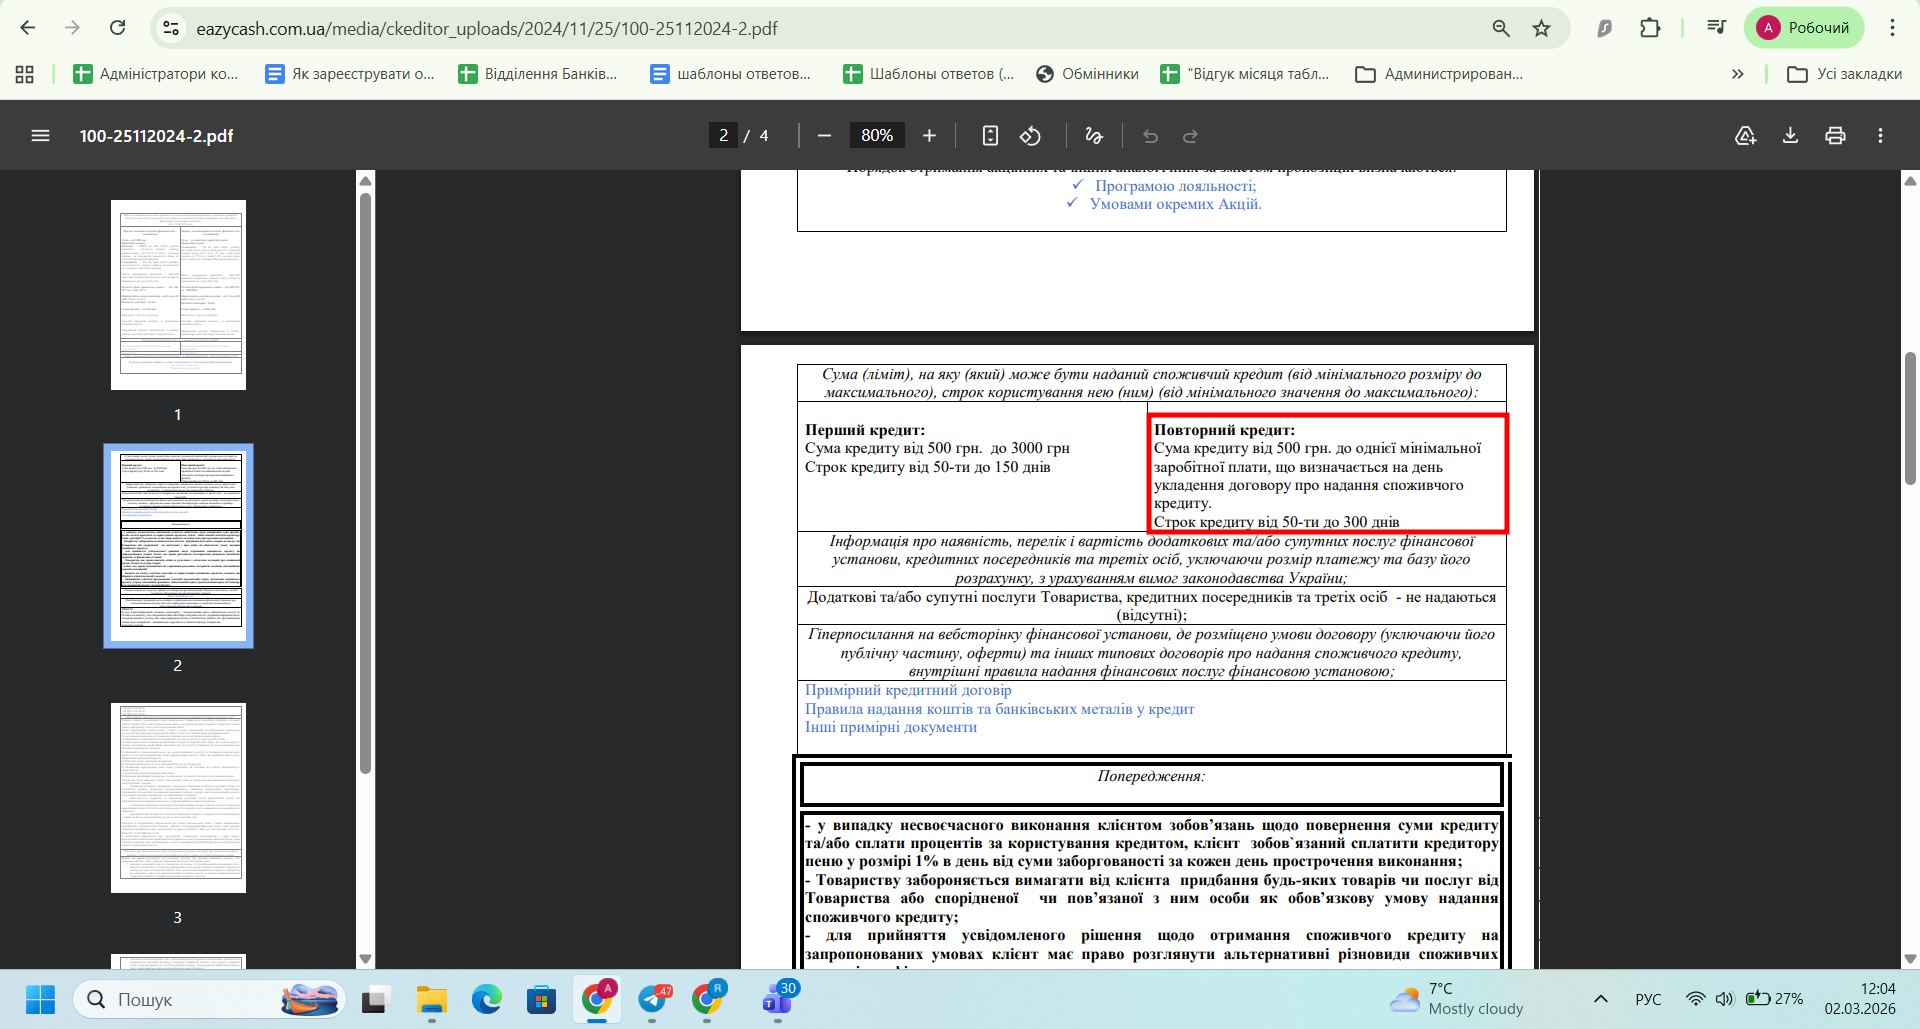Open the Відгук місяця табл... bookmark
1920x1029 pixels.
1245,74
